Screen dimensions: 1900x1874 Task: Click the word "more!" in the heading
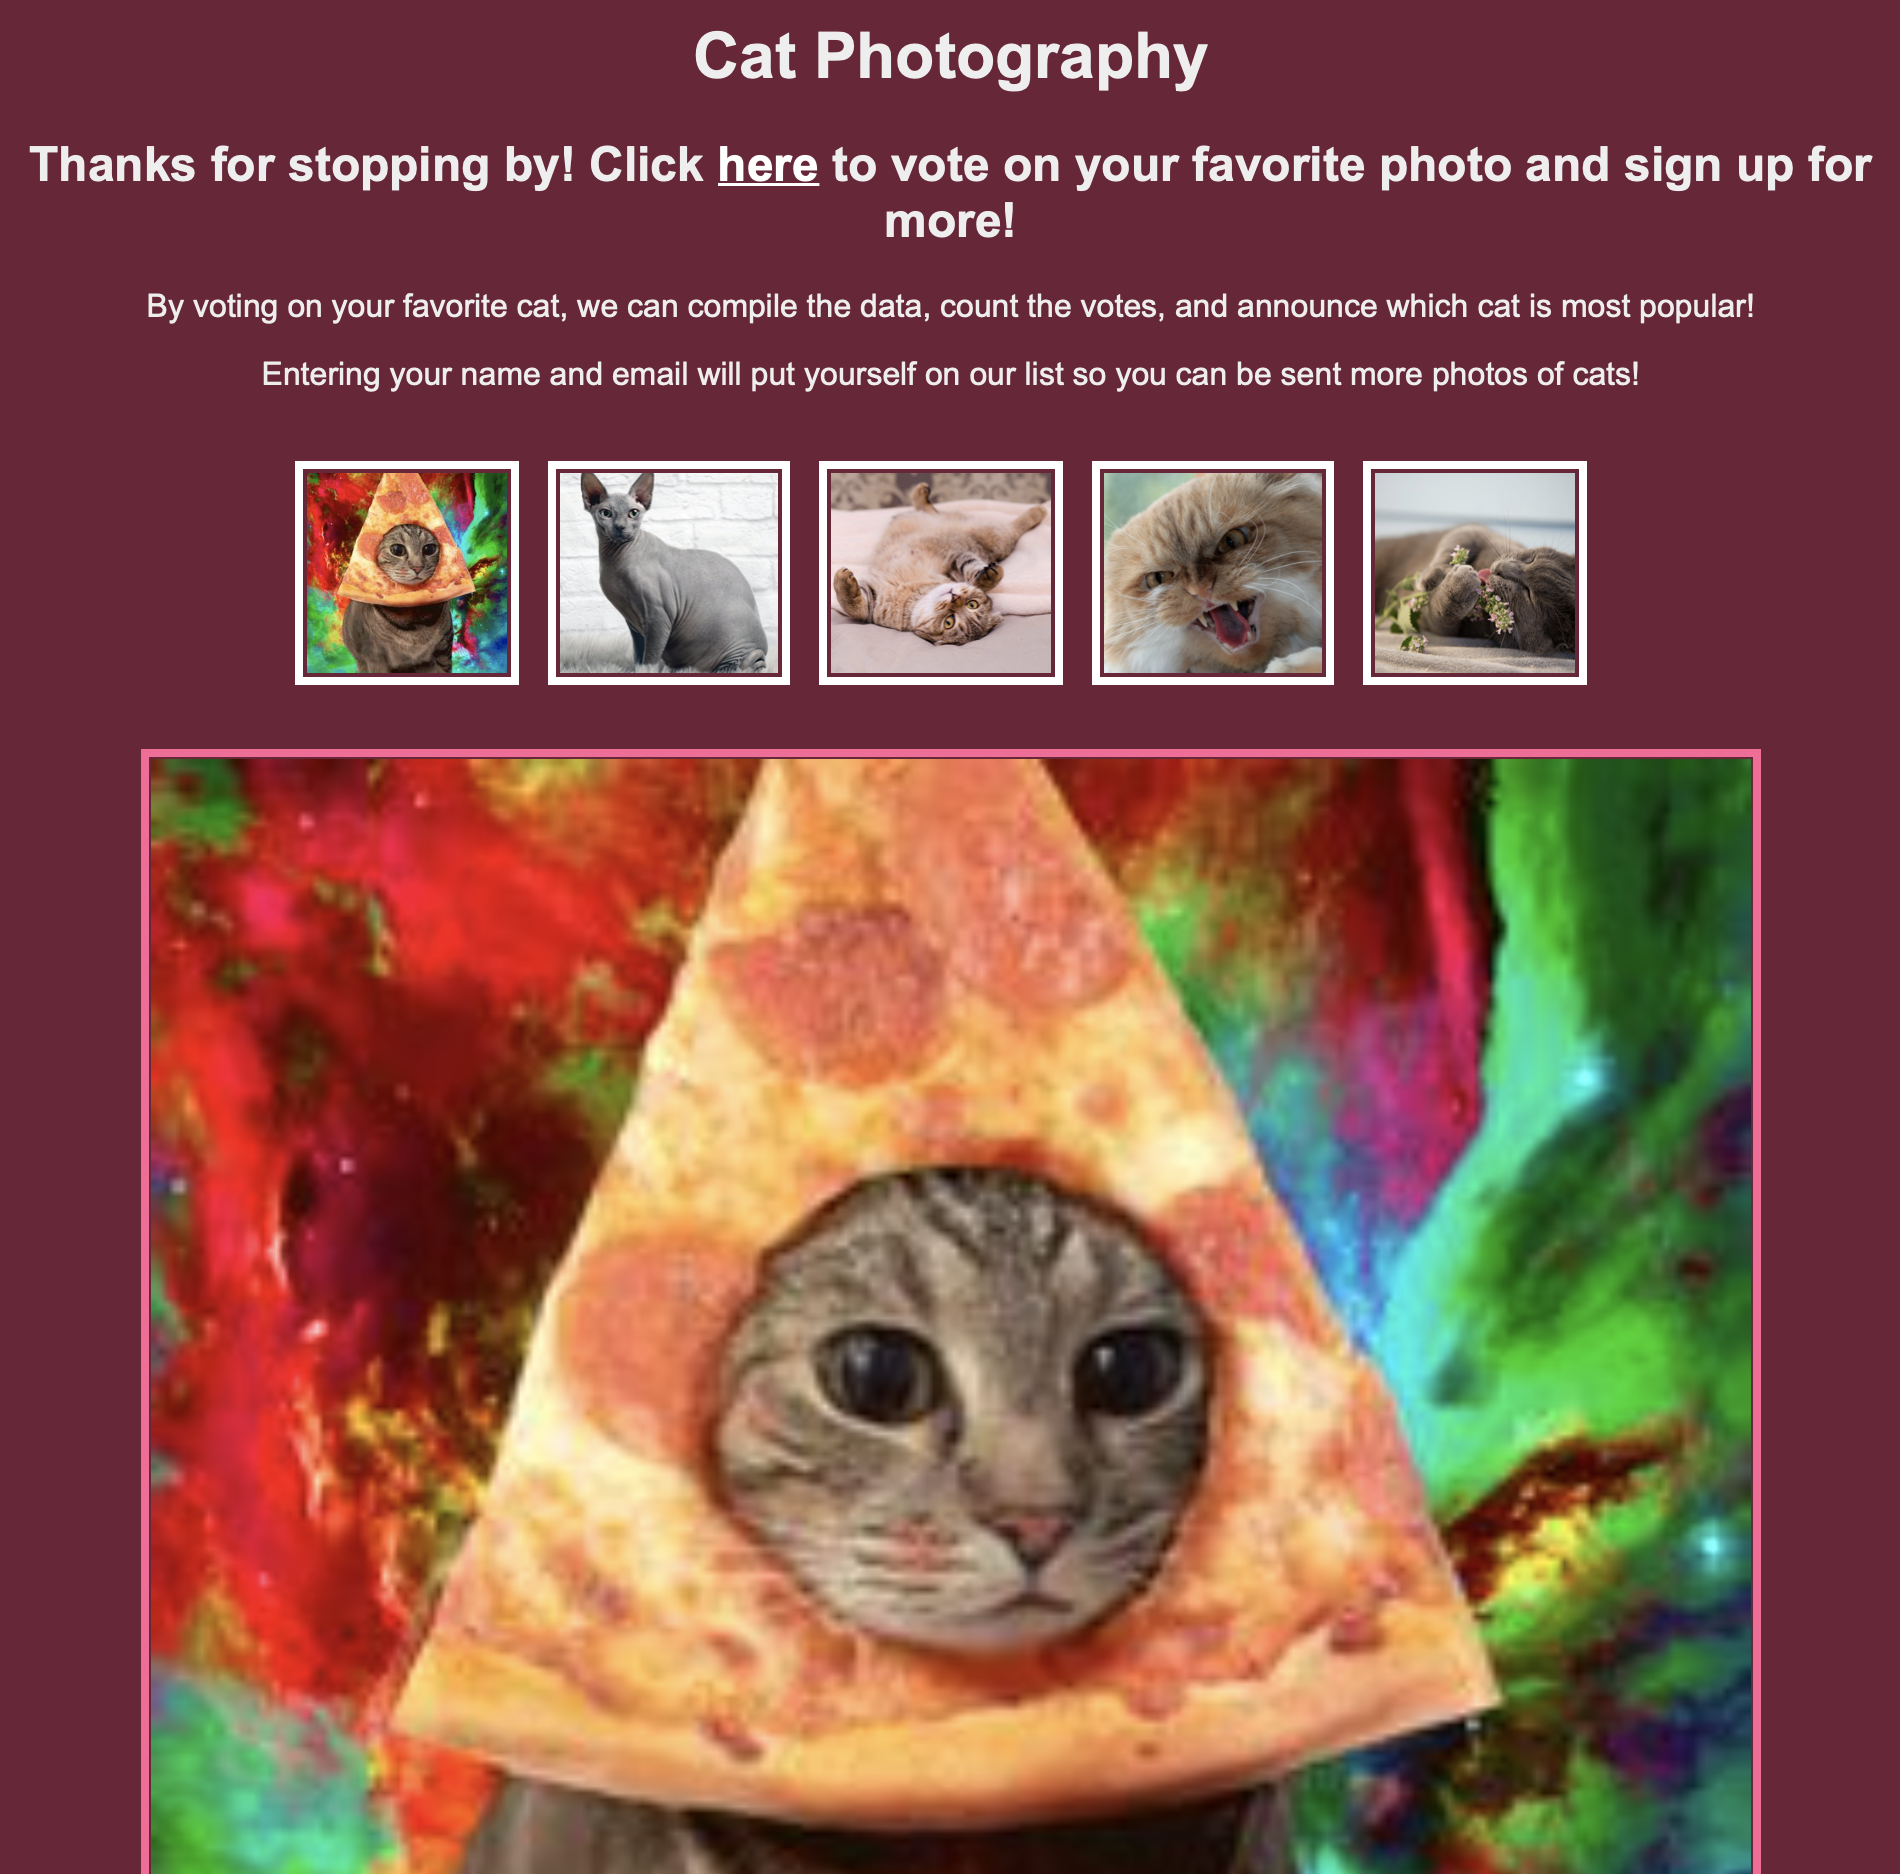pos(950,221)
